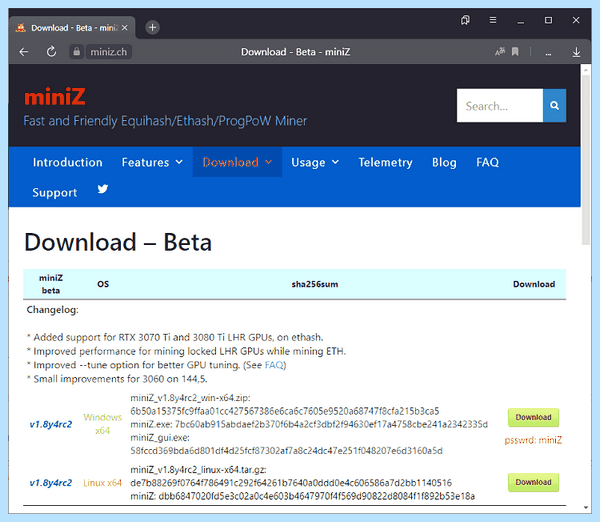Focus the Search... input box

coord(500,106)
